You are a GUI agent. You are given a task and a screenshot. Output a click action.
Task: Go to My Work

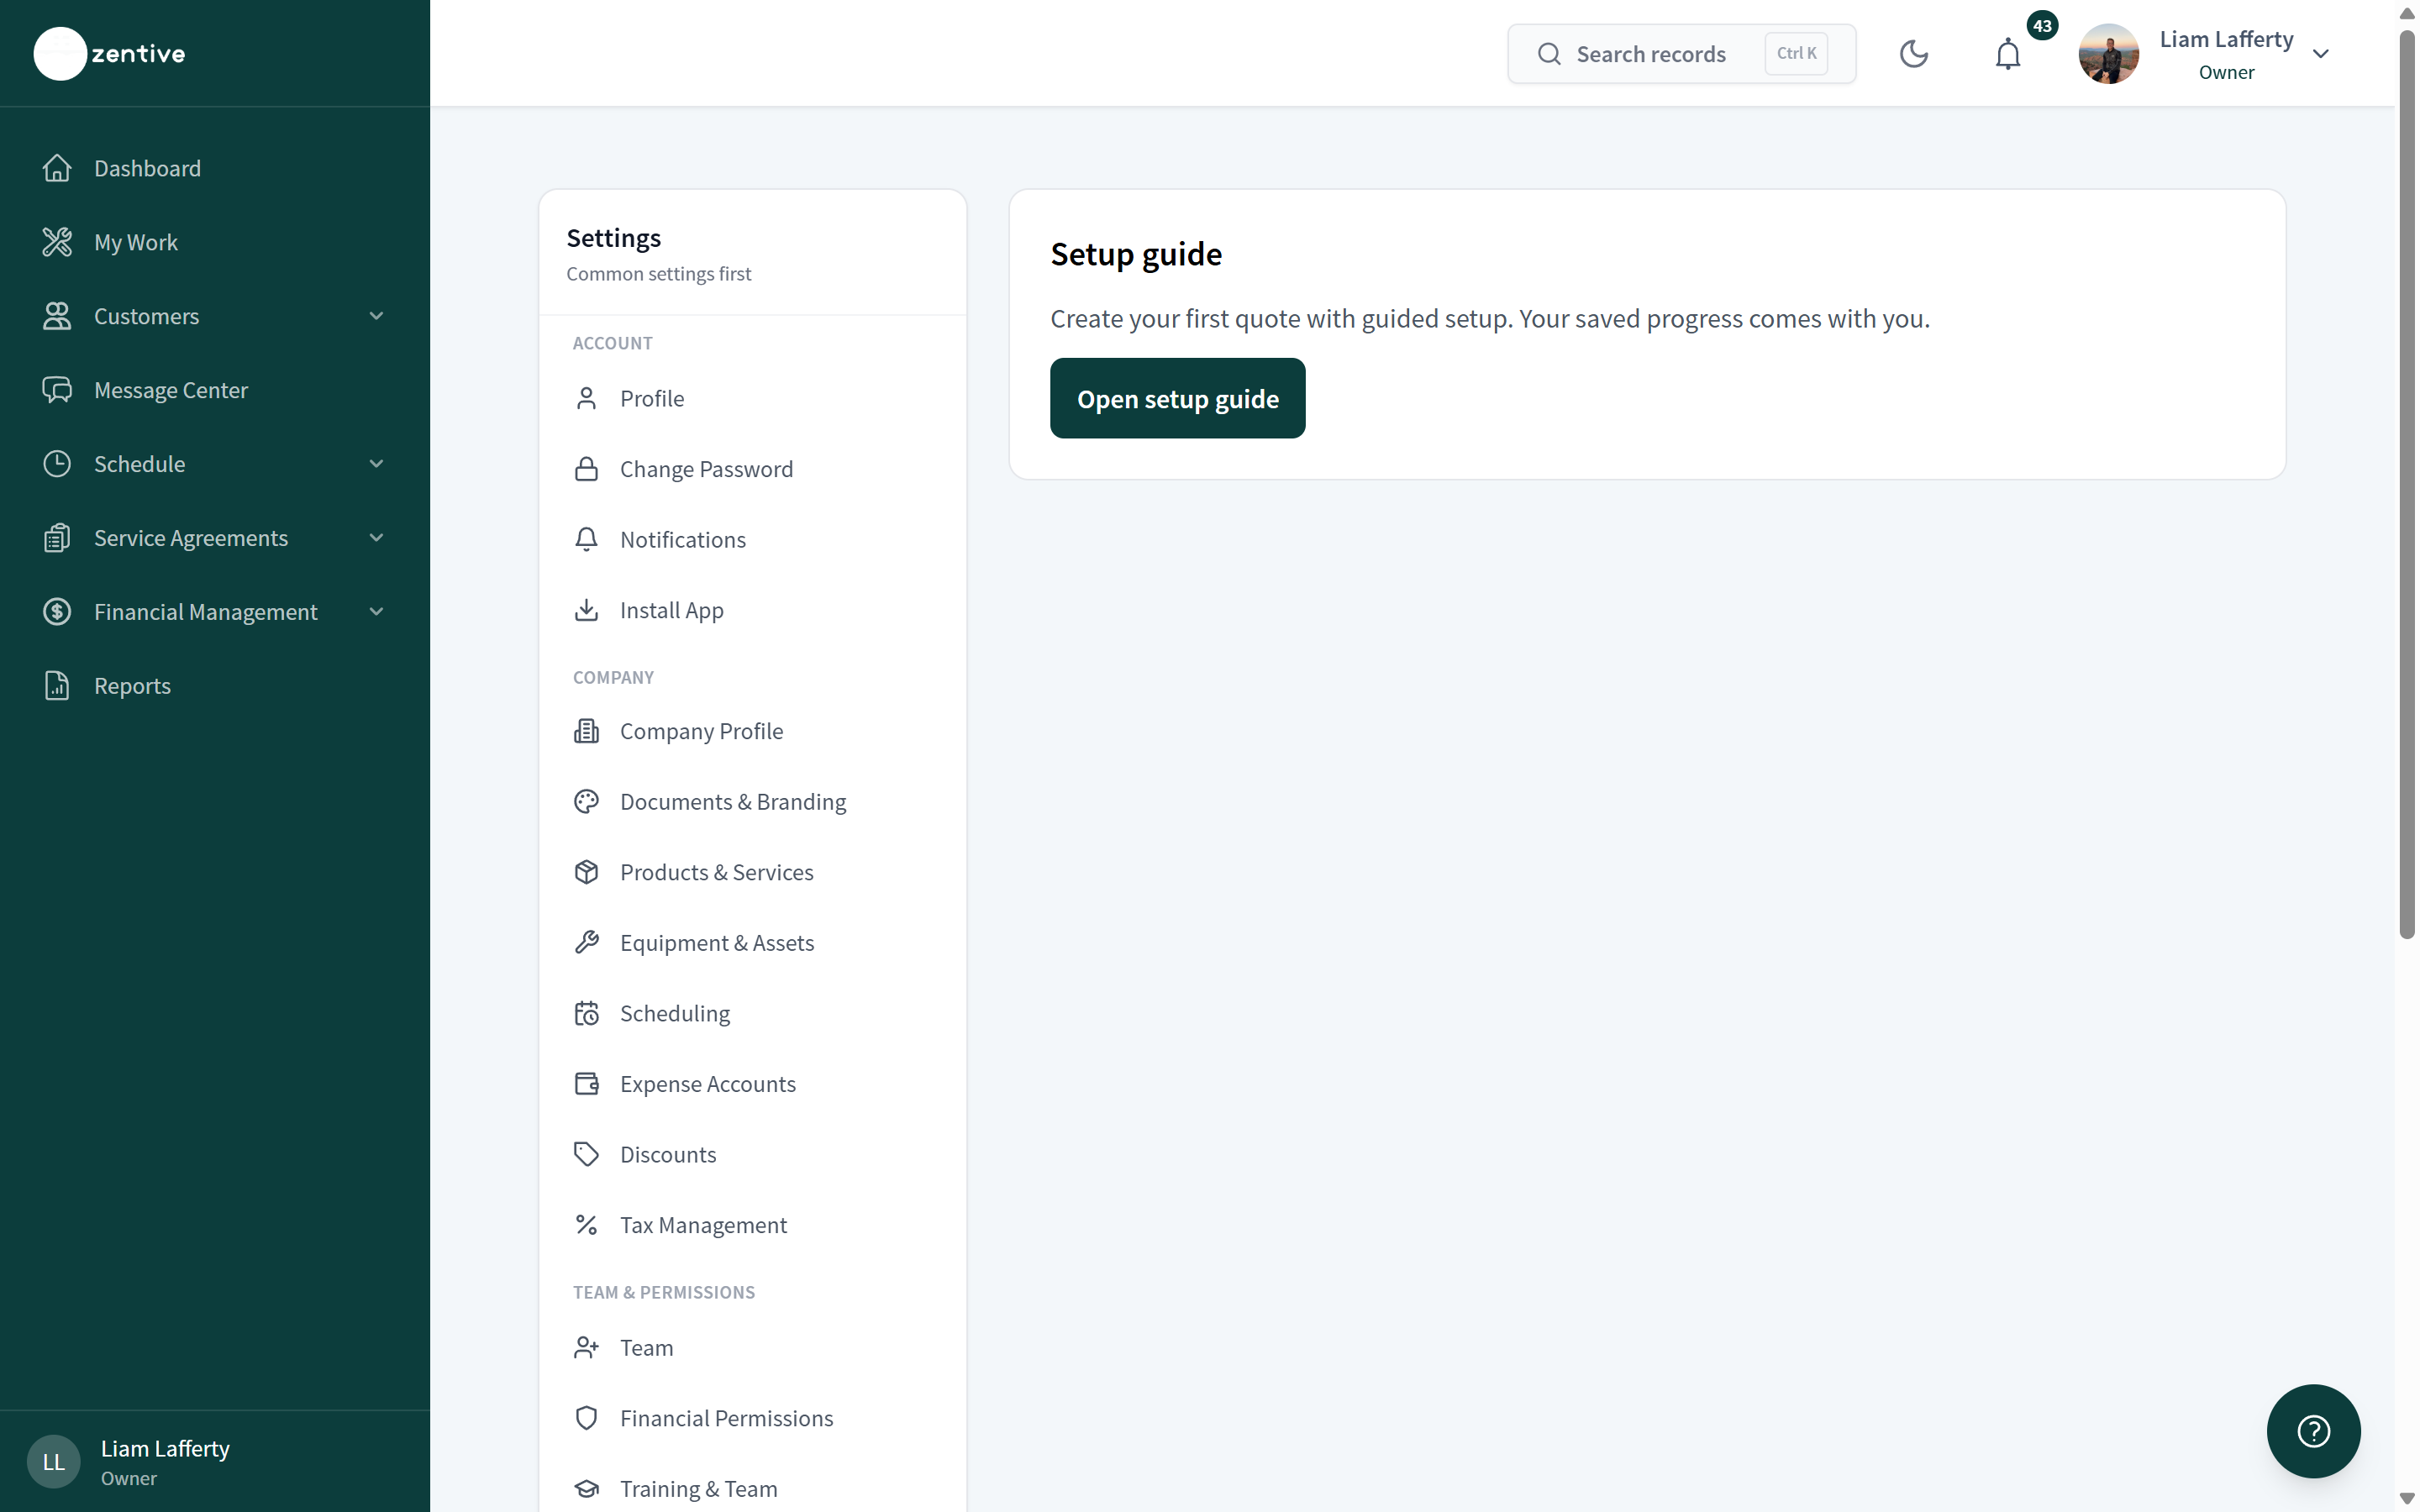coord(215,242)
